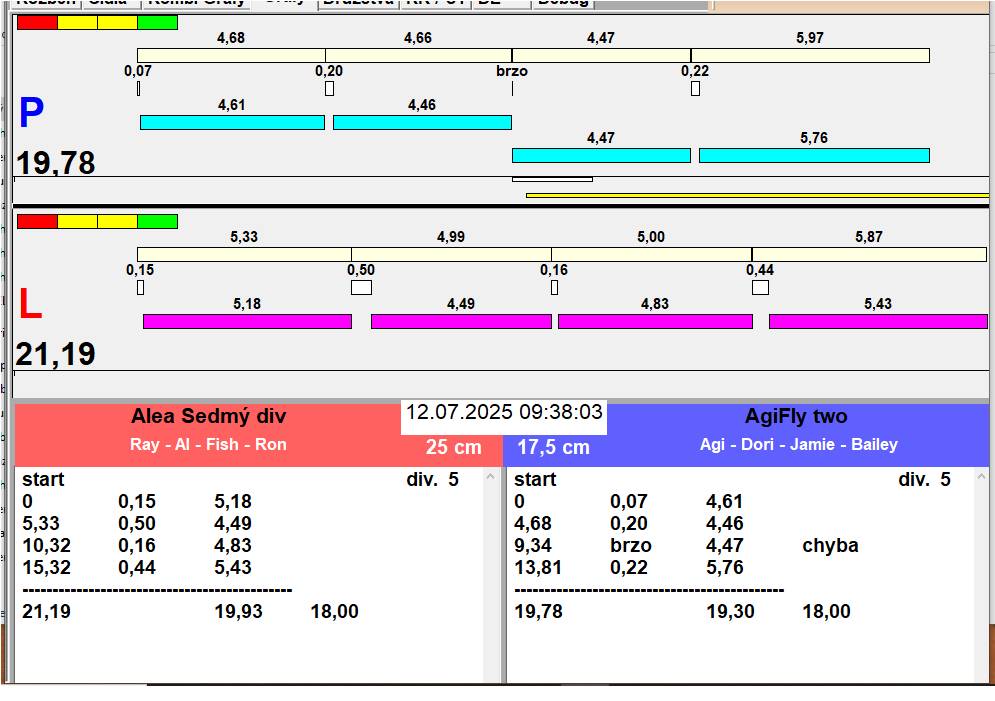Click the 0,15 start marker box in lane L

[x=140, y=287]
